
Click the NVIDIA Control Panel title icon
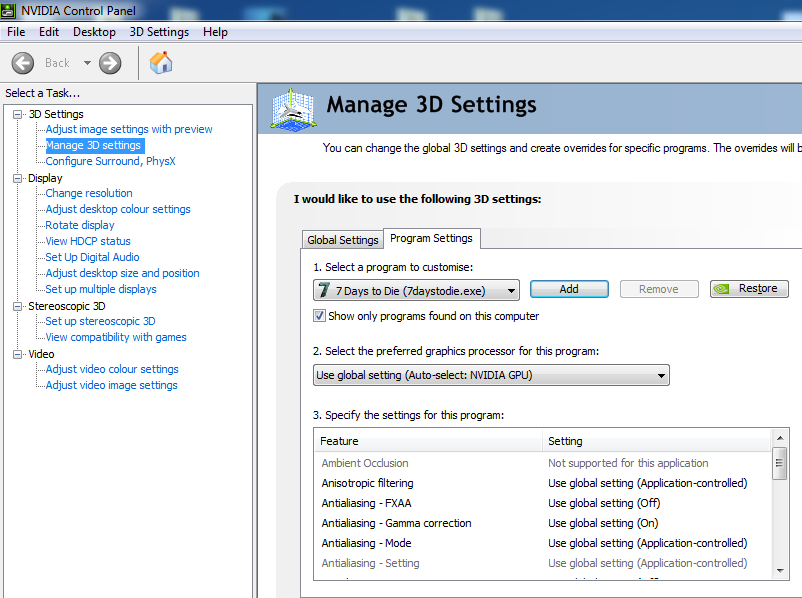tap(8, 10)
